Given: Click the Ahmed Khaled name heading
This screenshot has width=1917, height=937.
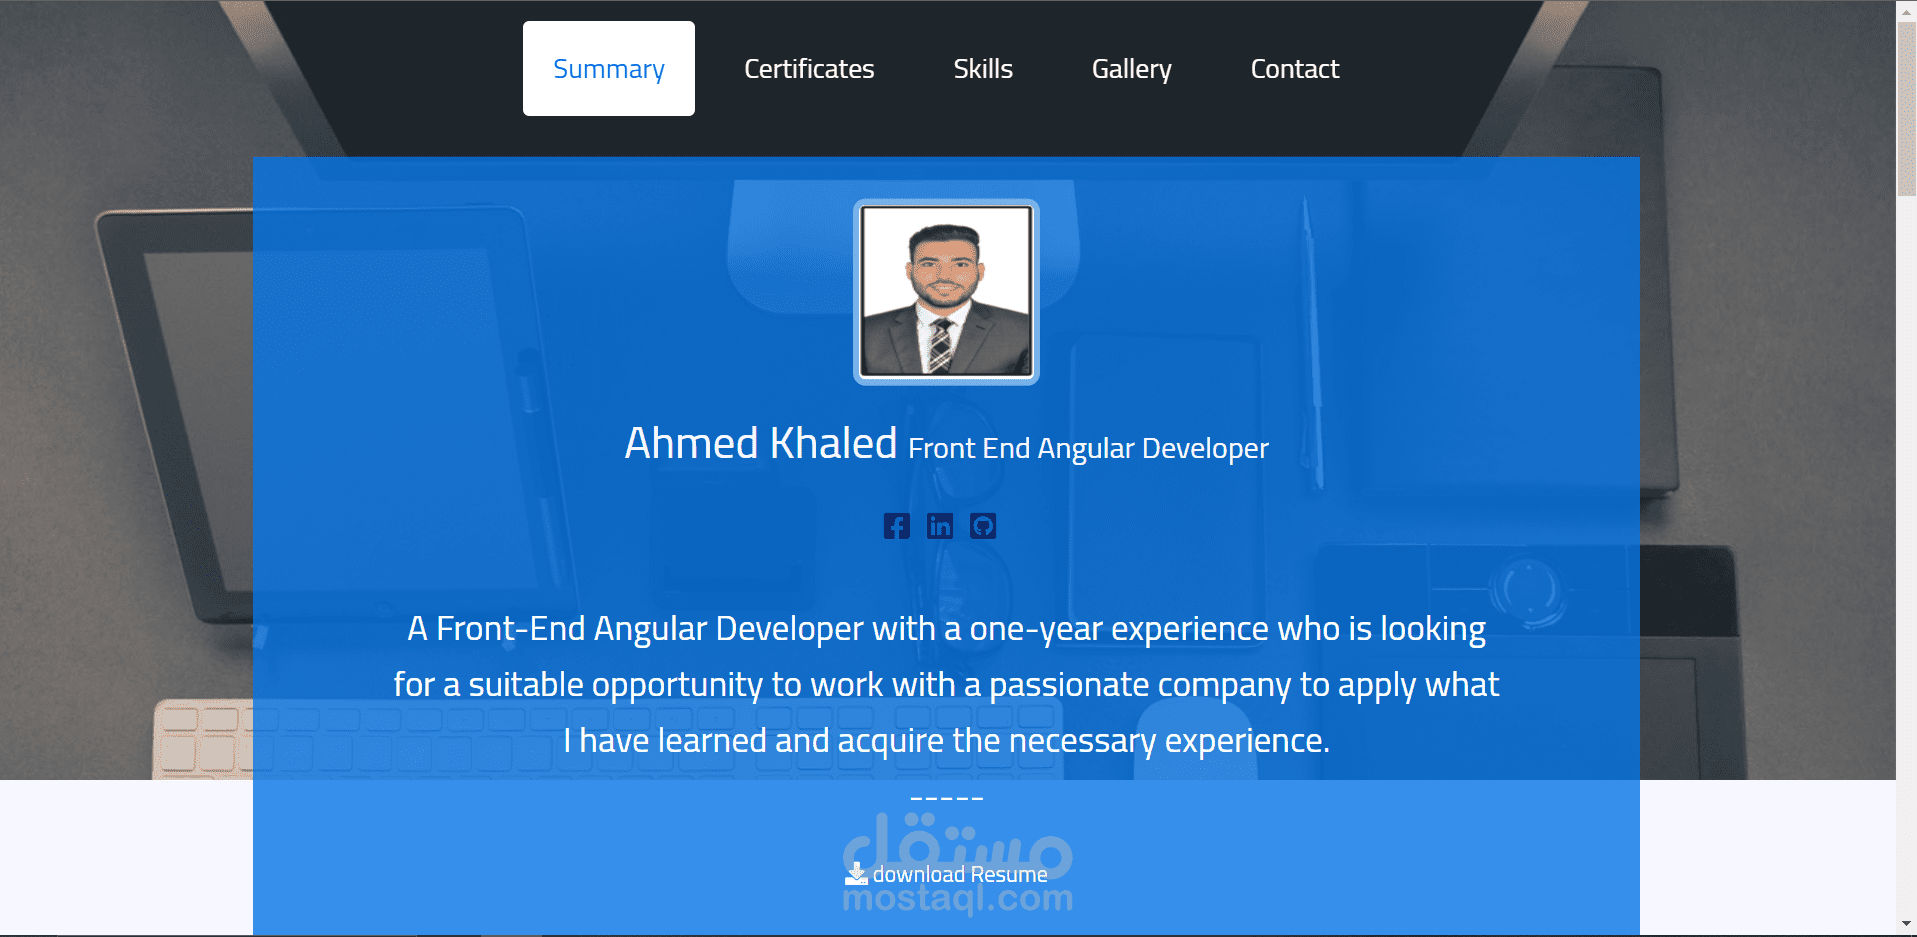Looking at the screenshot, I should click(761, 443).
